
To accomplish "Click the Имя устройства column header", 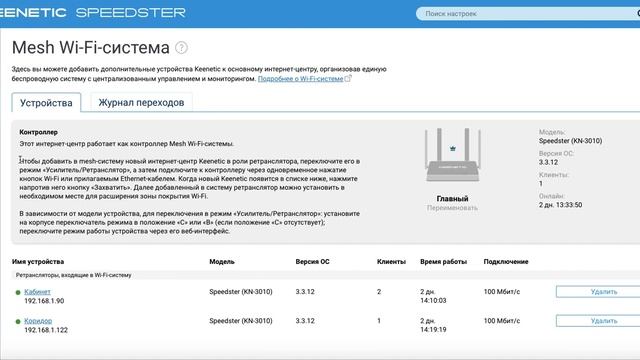I will [38, 262].
